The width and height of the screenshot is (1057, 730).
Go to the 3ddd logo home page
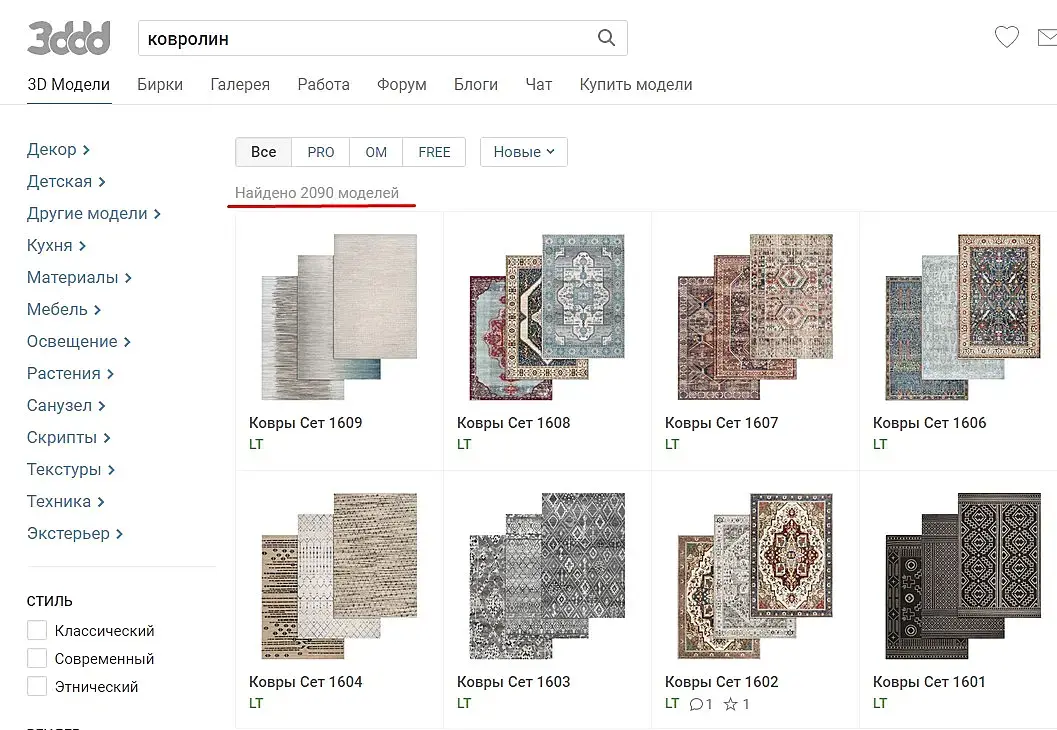(69, 38)
